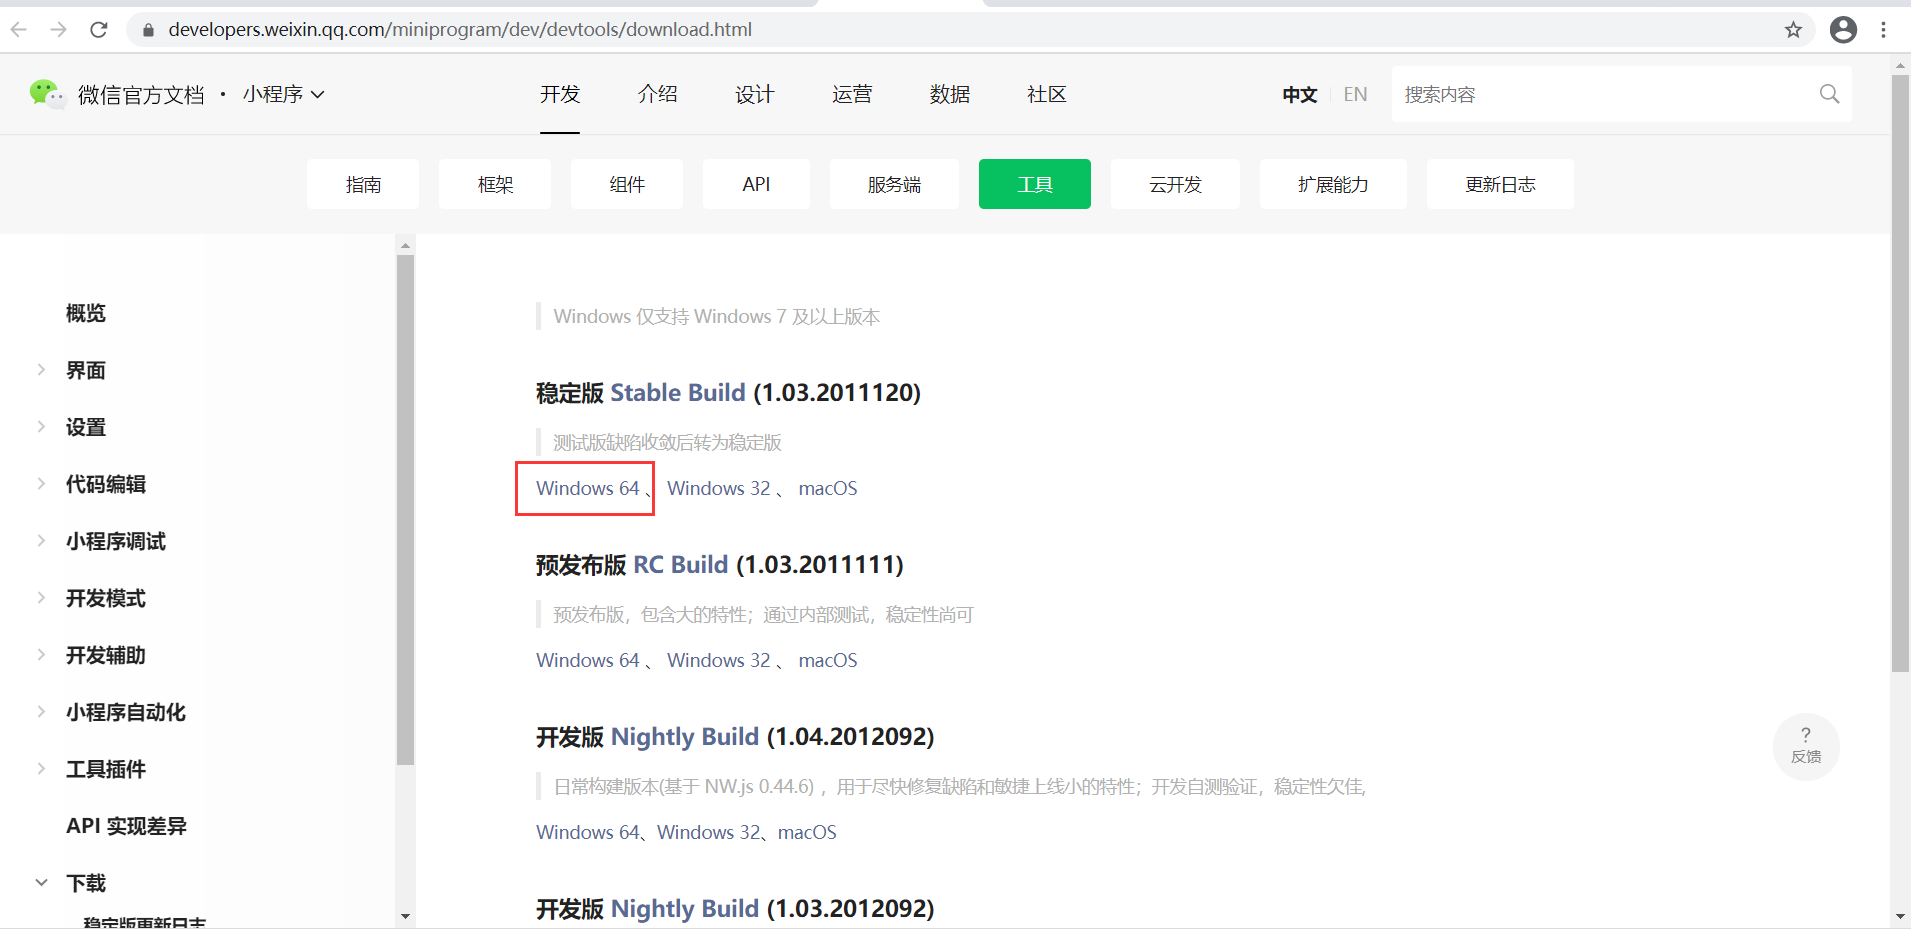
Task: Download Nightly 1.04.2012092 Windows 32
Action: point(709,832)
